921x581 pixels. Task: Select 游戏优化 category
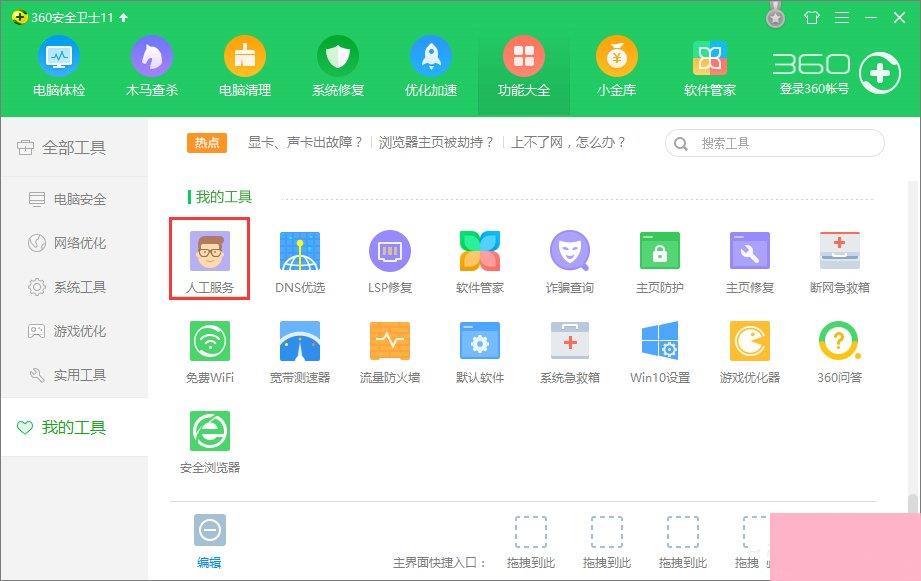[x=67, y=331]
